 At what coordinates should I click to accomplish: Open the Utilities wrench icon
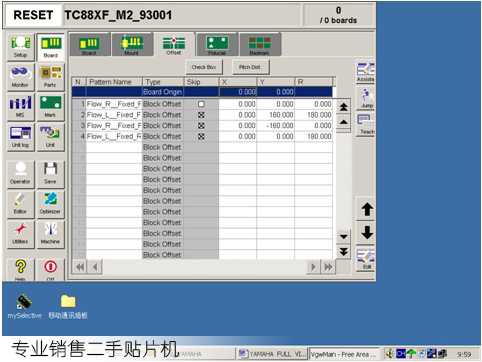21,233
